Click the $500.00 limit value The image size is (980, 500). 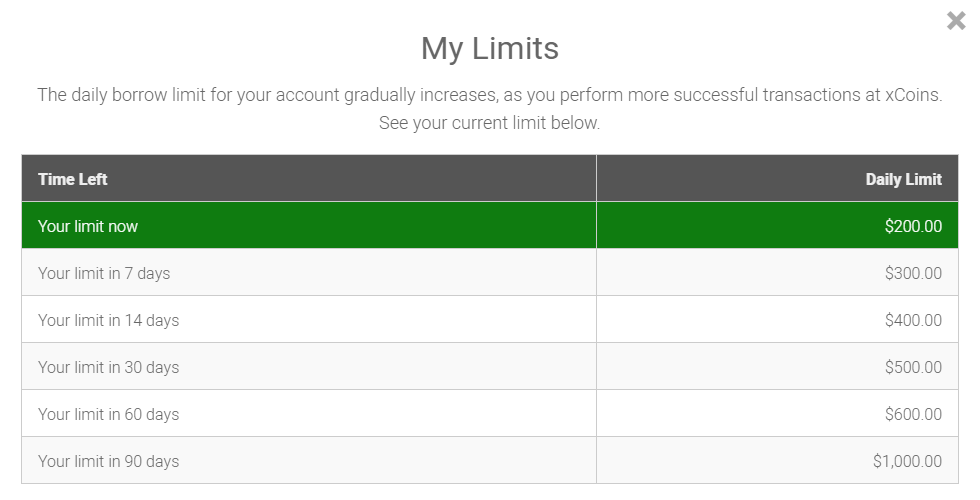pos(913,366)
